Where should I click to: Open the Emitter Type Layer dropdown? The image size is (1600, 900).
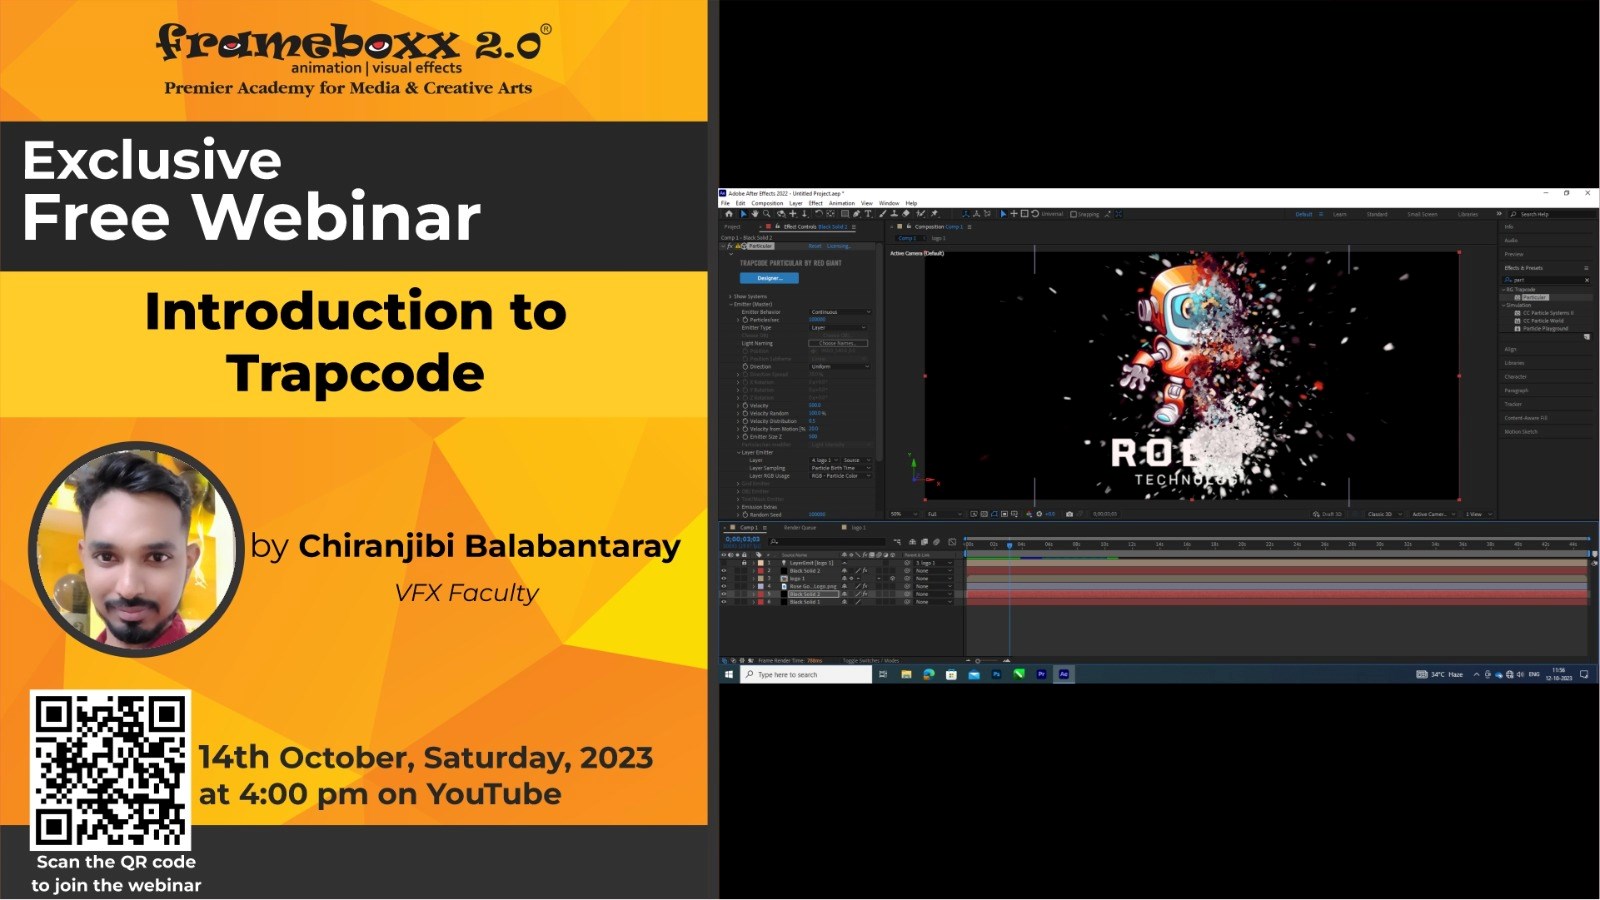pos(839,328)
